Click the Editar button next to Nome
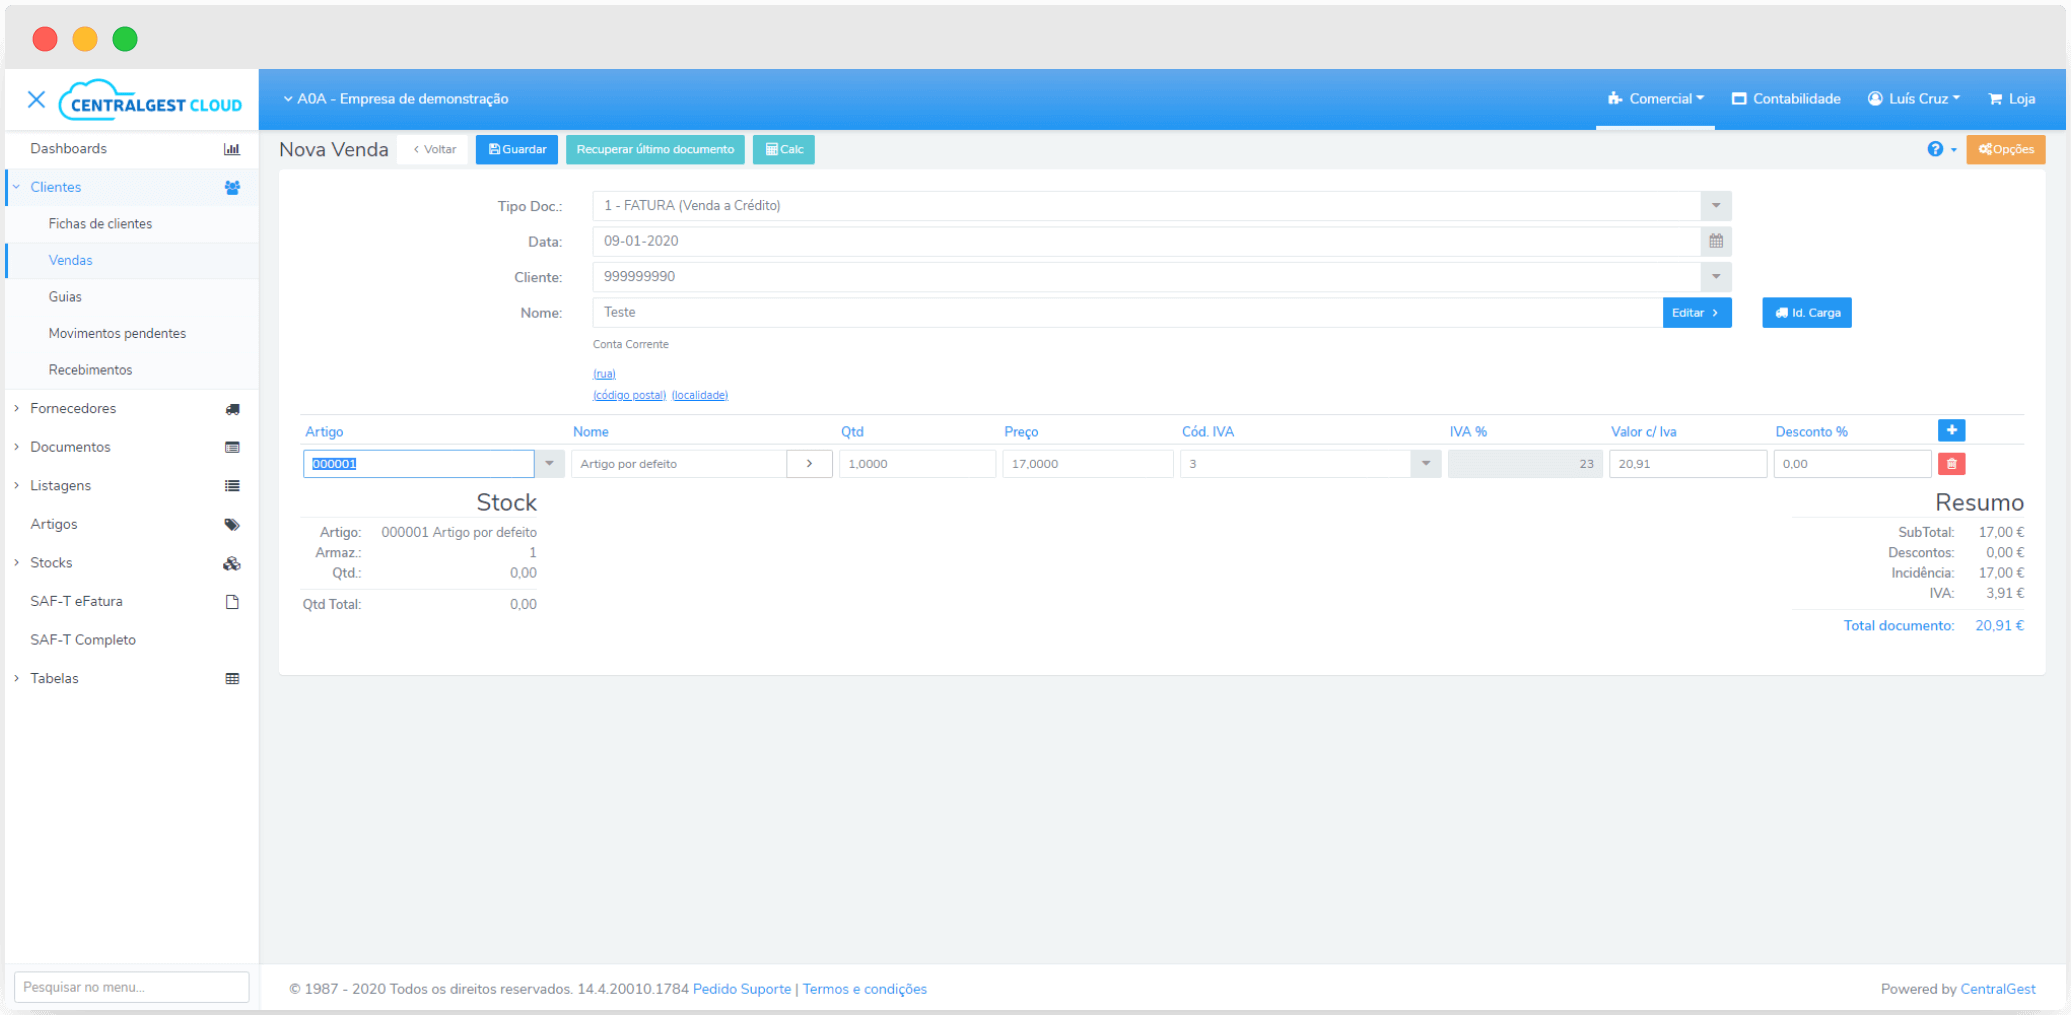This screenshot has width=2071, height=1015. (x=1696, y=312)
